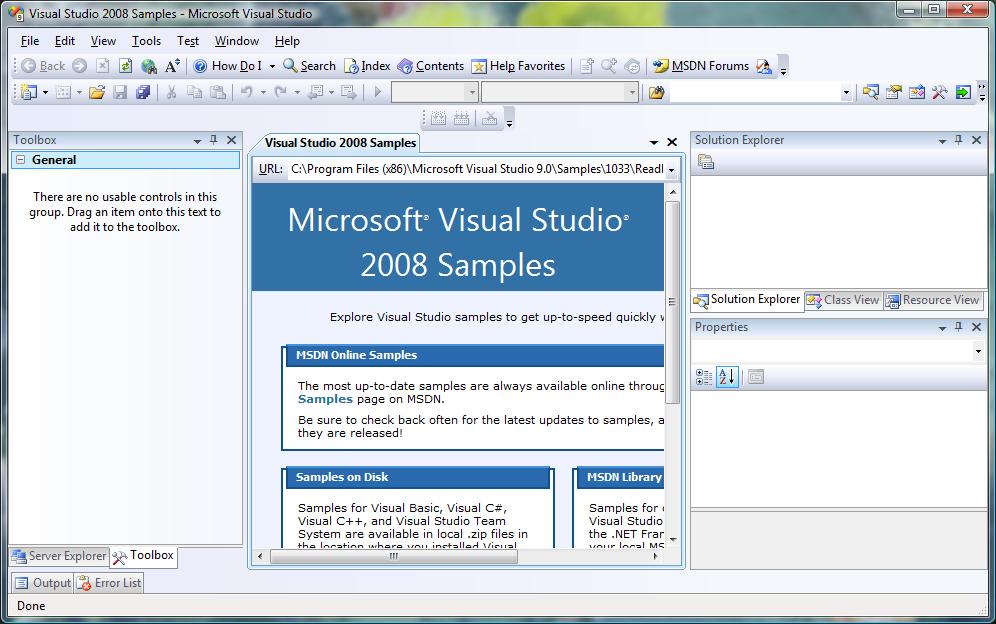Click the Font Size 'A' icon
Screen dimensions: 996x624
point(172,66)
